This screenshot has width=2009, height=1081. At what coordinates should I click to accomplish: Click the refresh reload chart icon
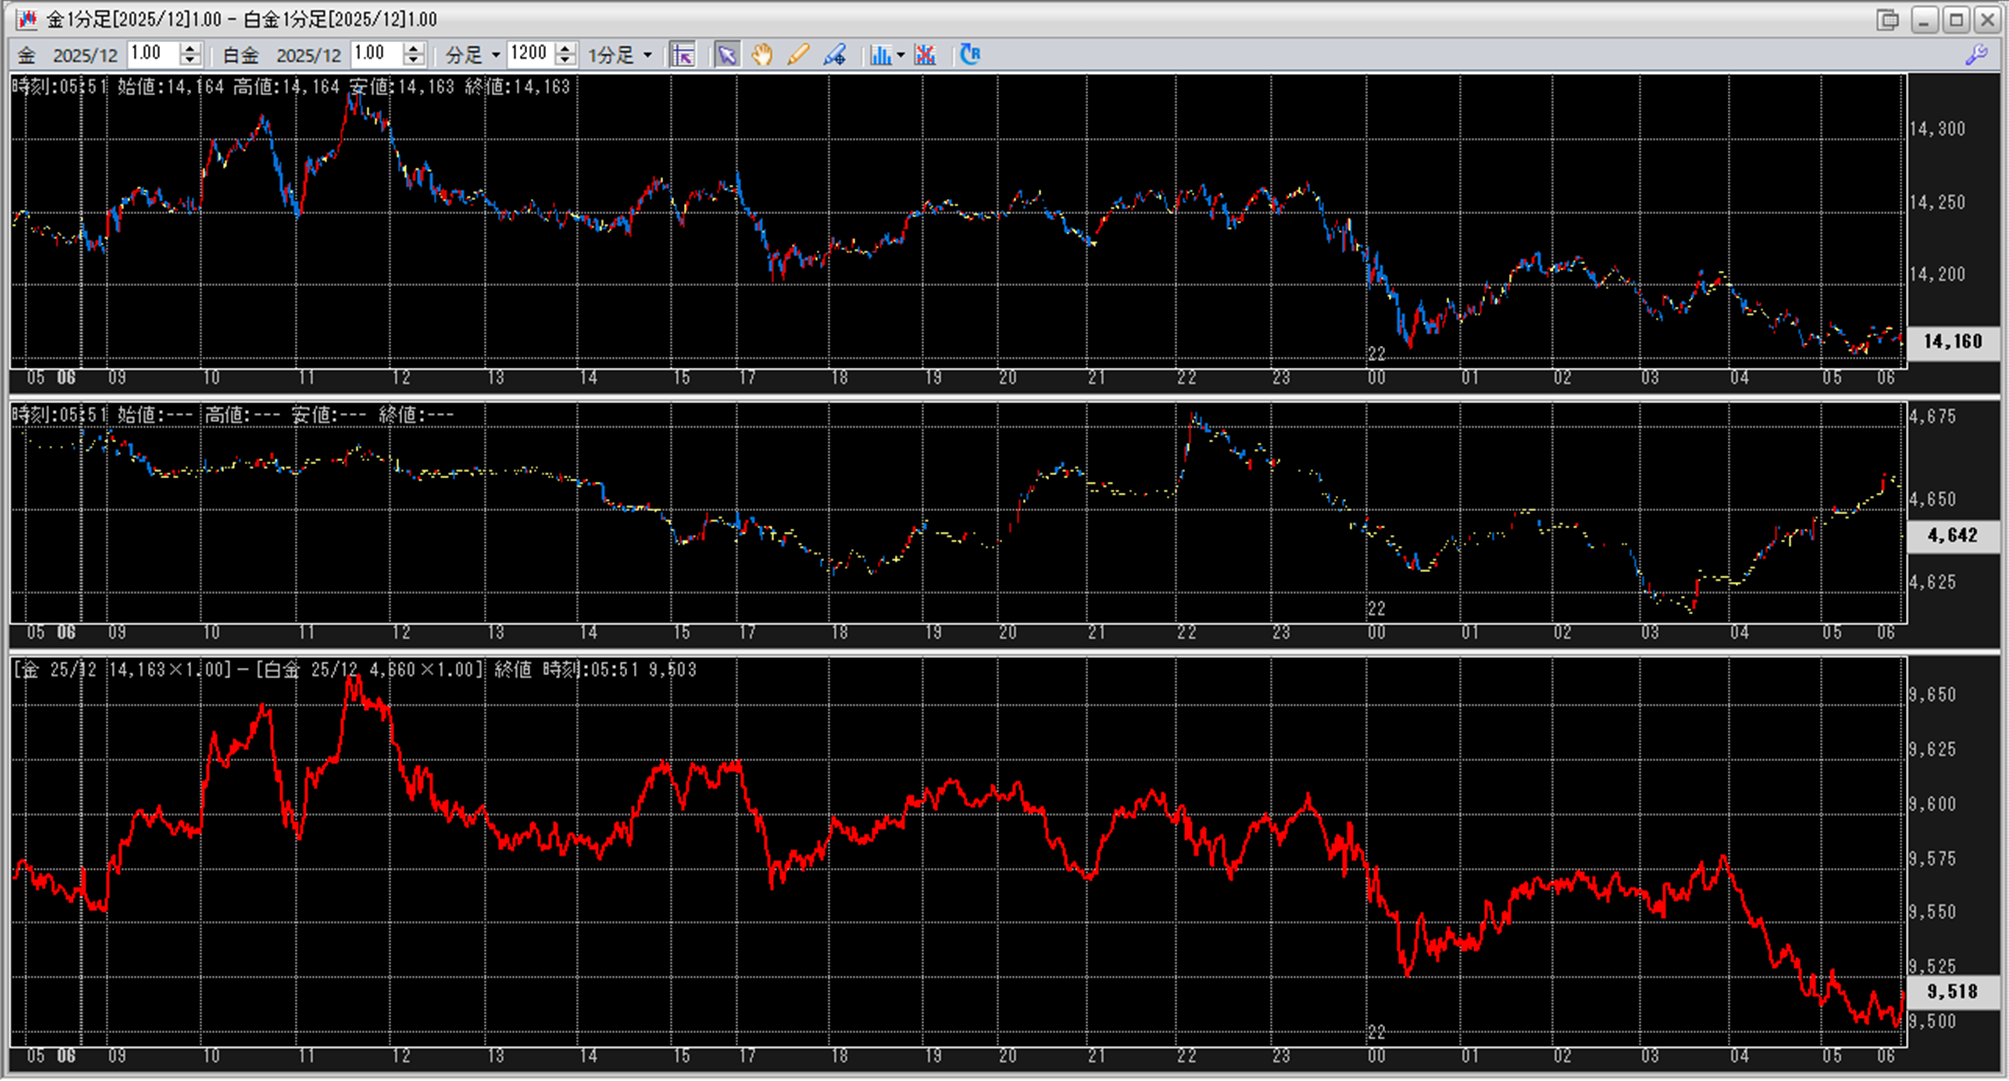click(969, 55)
